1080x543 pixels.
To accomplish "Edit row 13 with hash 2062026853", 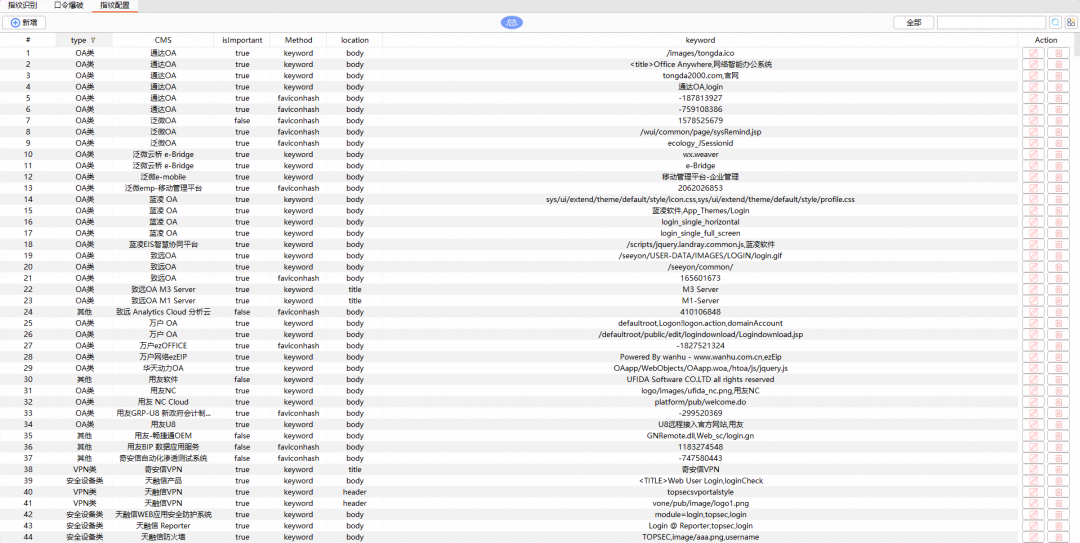I will click(1033, 188).
